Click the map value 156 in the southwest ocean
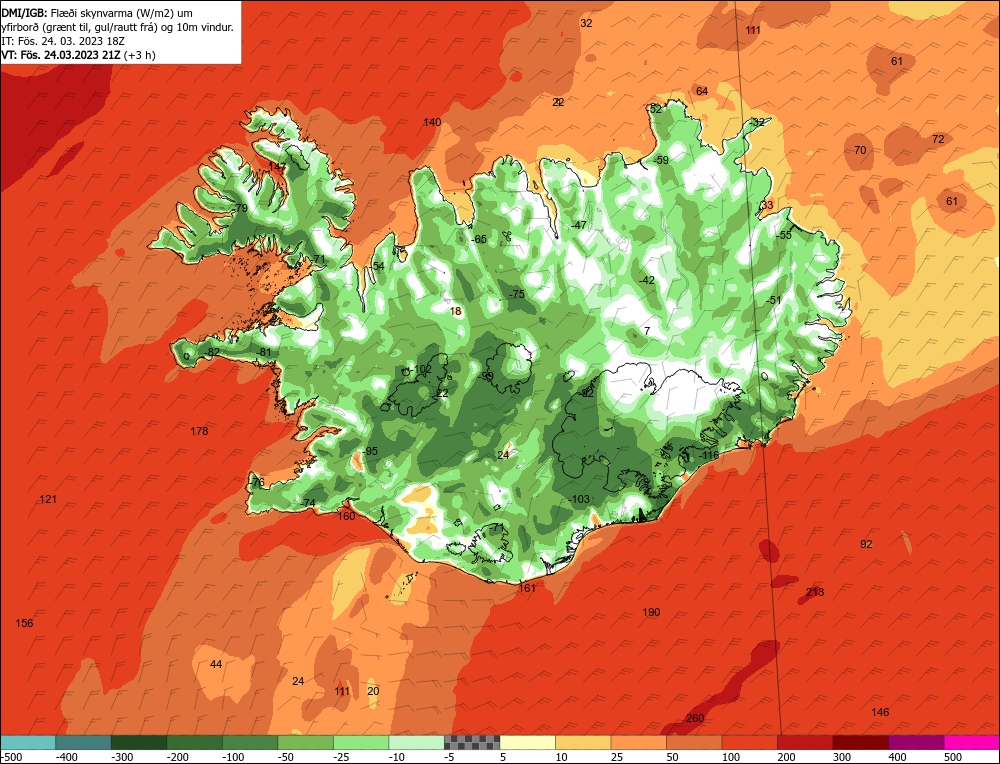This screenshot has width=1000, height=764. [24, 623]
